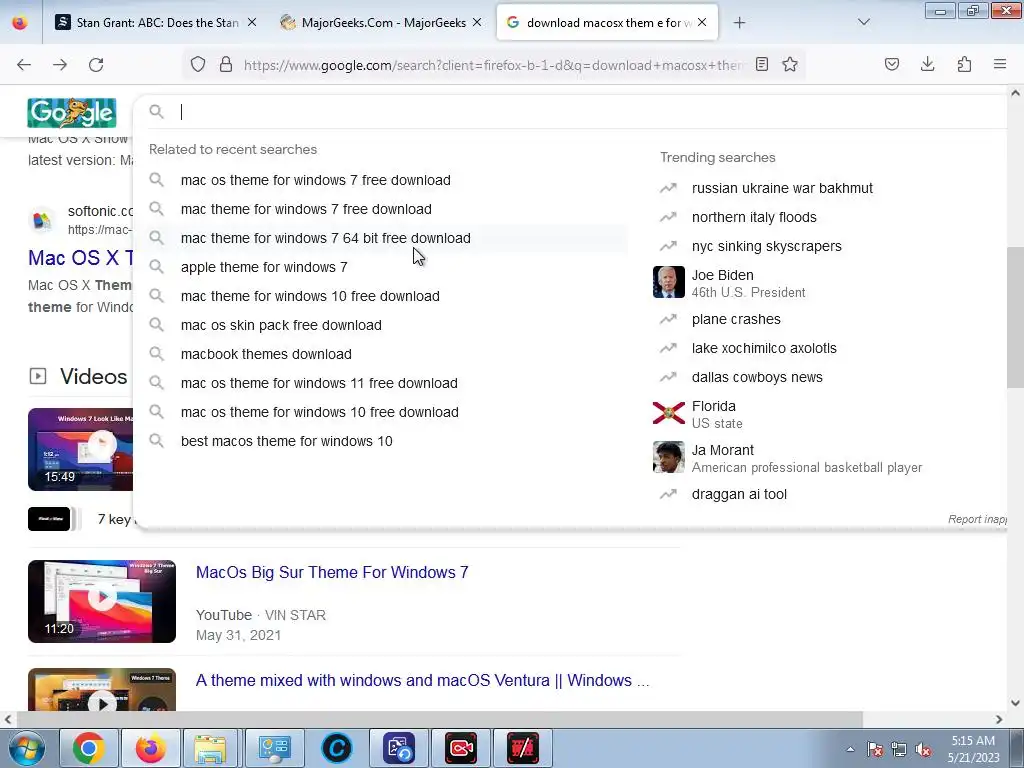Open trending search nyc sinking skyscrapers
Viewport: 1024px width, 768px height.
tap(766, 246)
